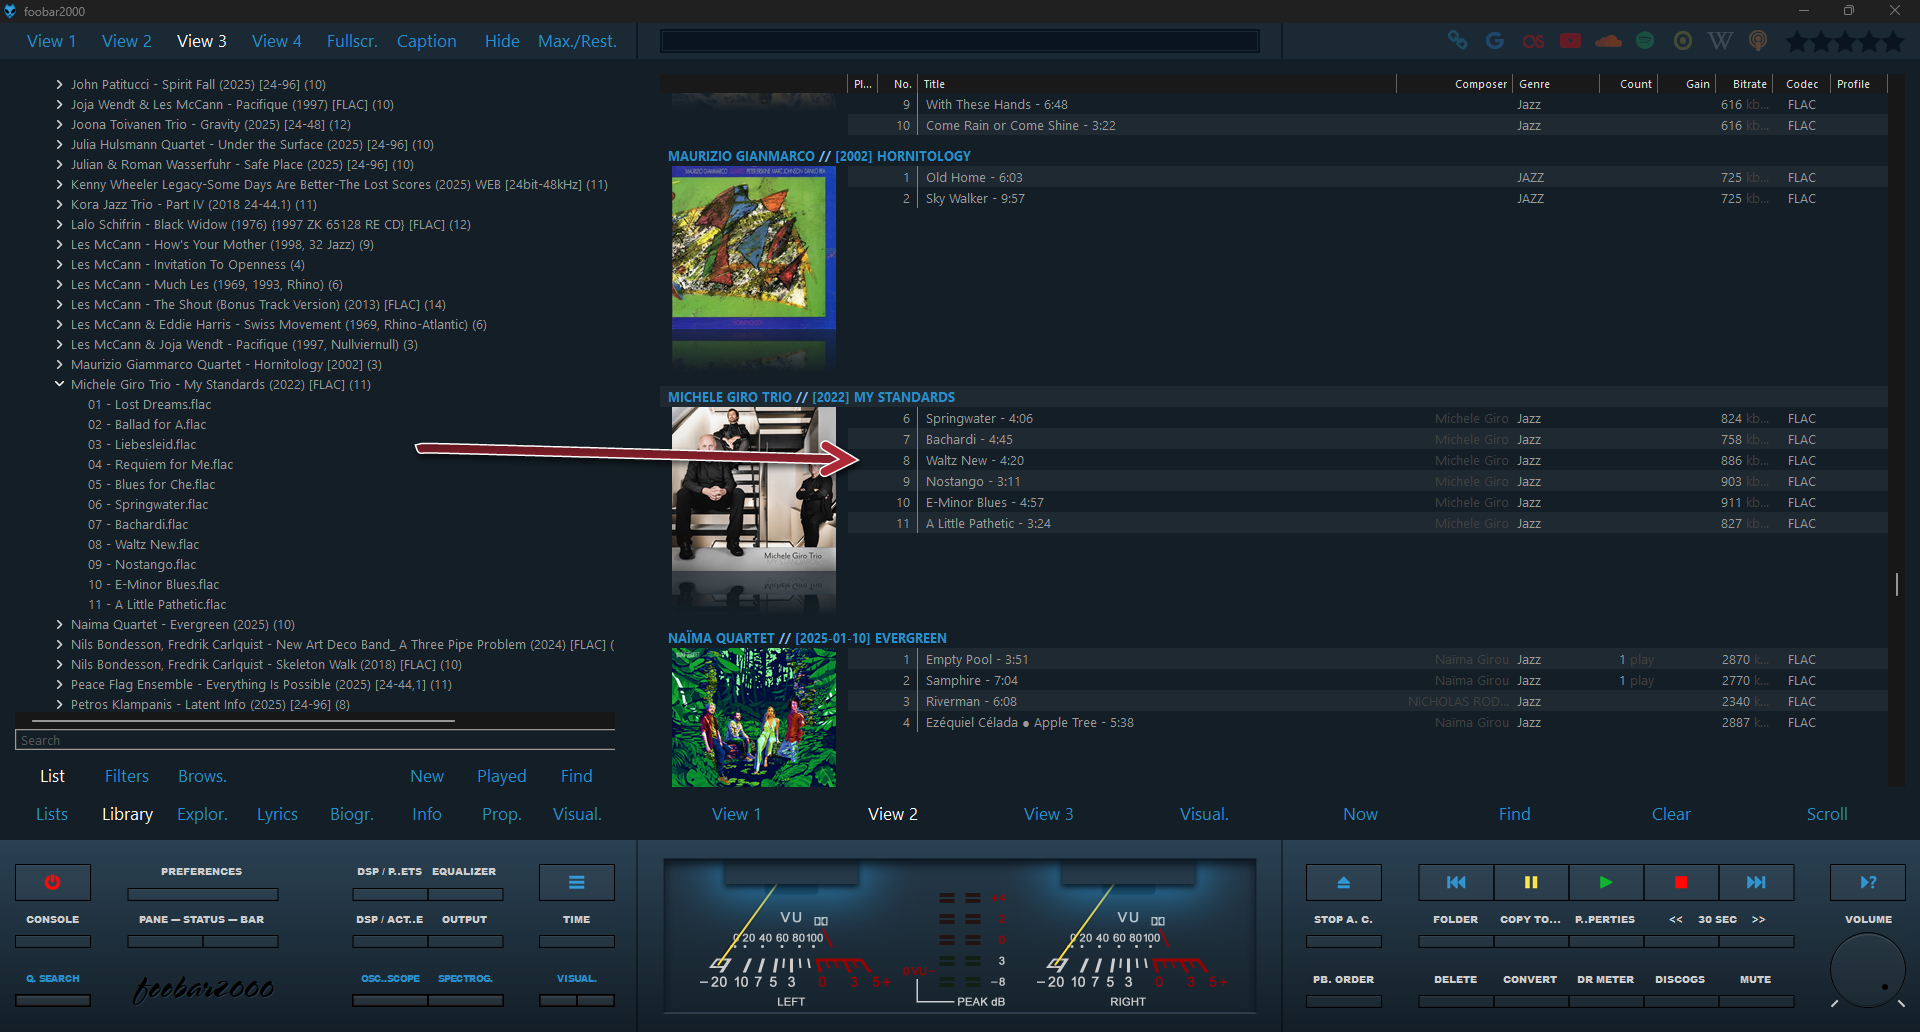Expand Petros Klampanis - Latent Info folder

coord(60,704)
